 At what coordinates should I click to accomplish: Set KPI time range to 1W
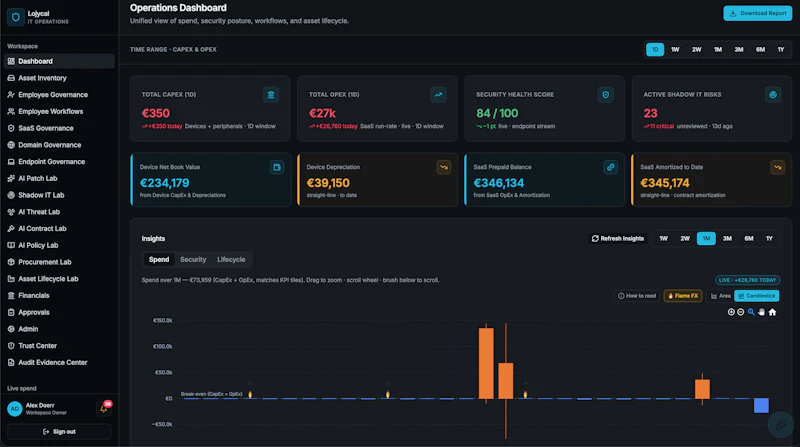[676, 49]
